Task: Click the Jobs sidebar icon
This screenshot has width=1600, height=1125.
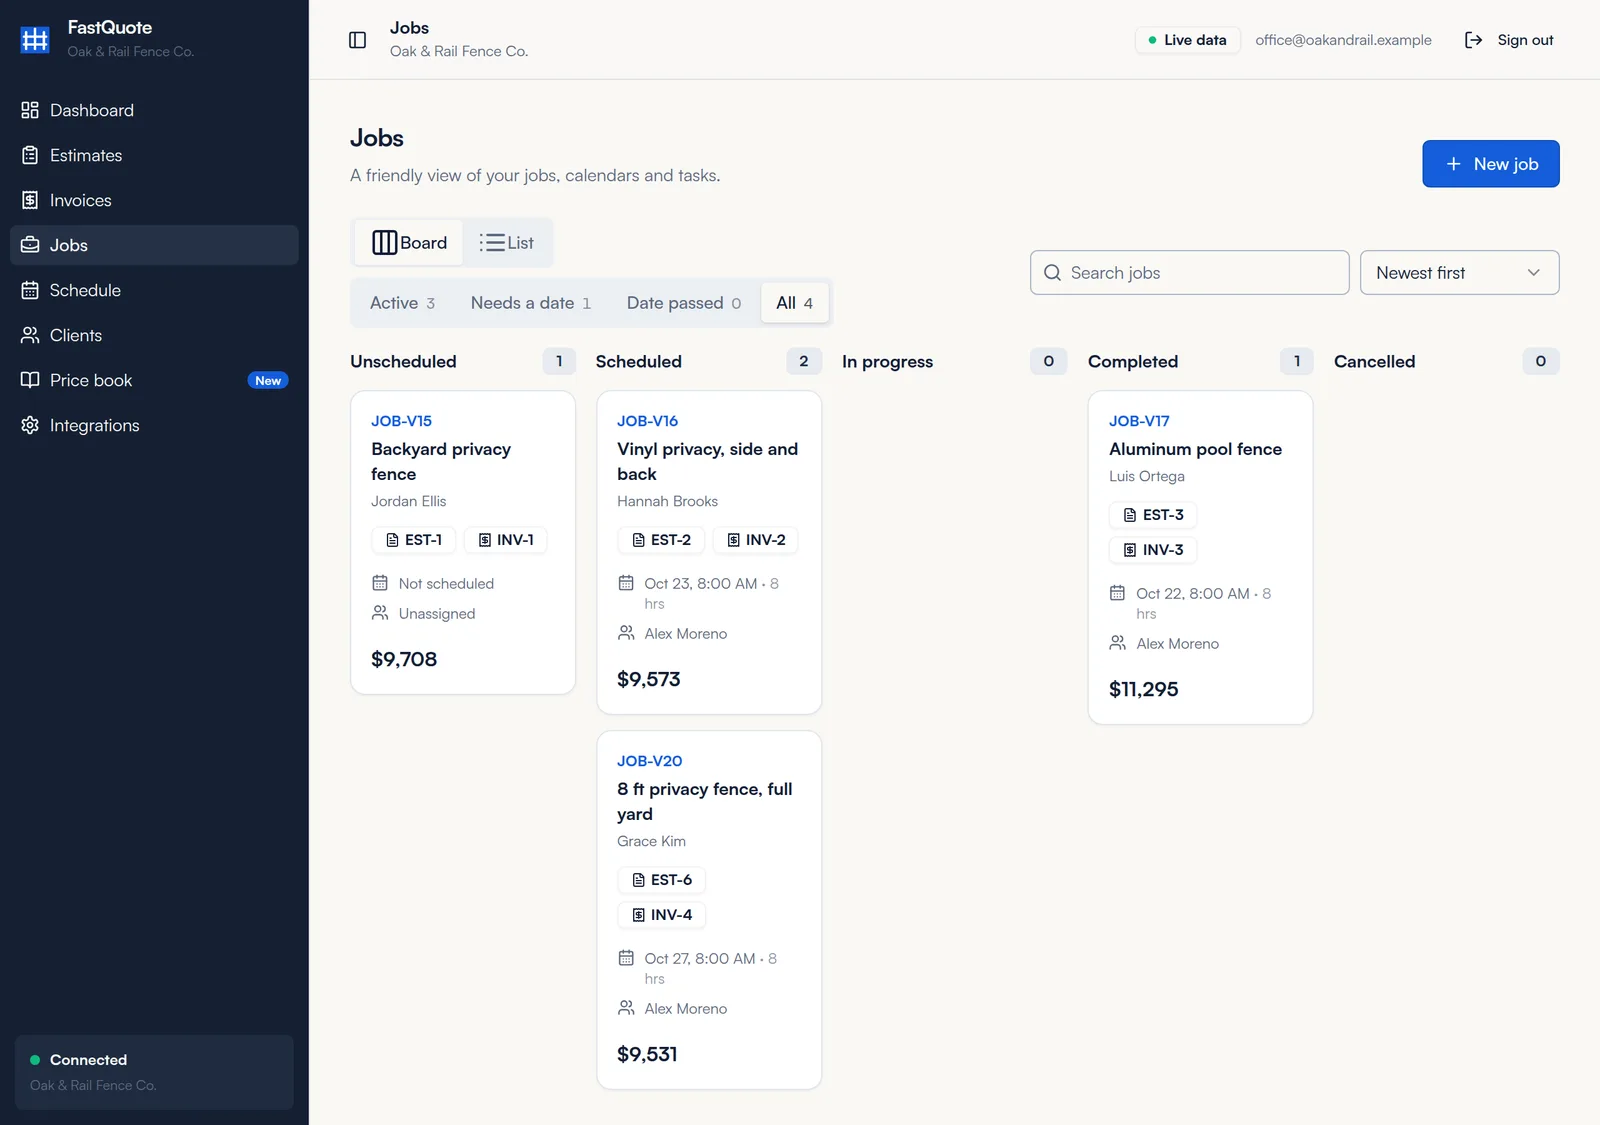Action: [30, 245]
